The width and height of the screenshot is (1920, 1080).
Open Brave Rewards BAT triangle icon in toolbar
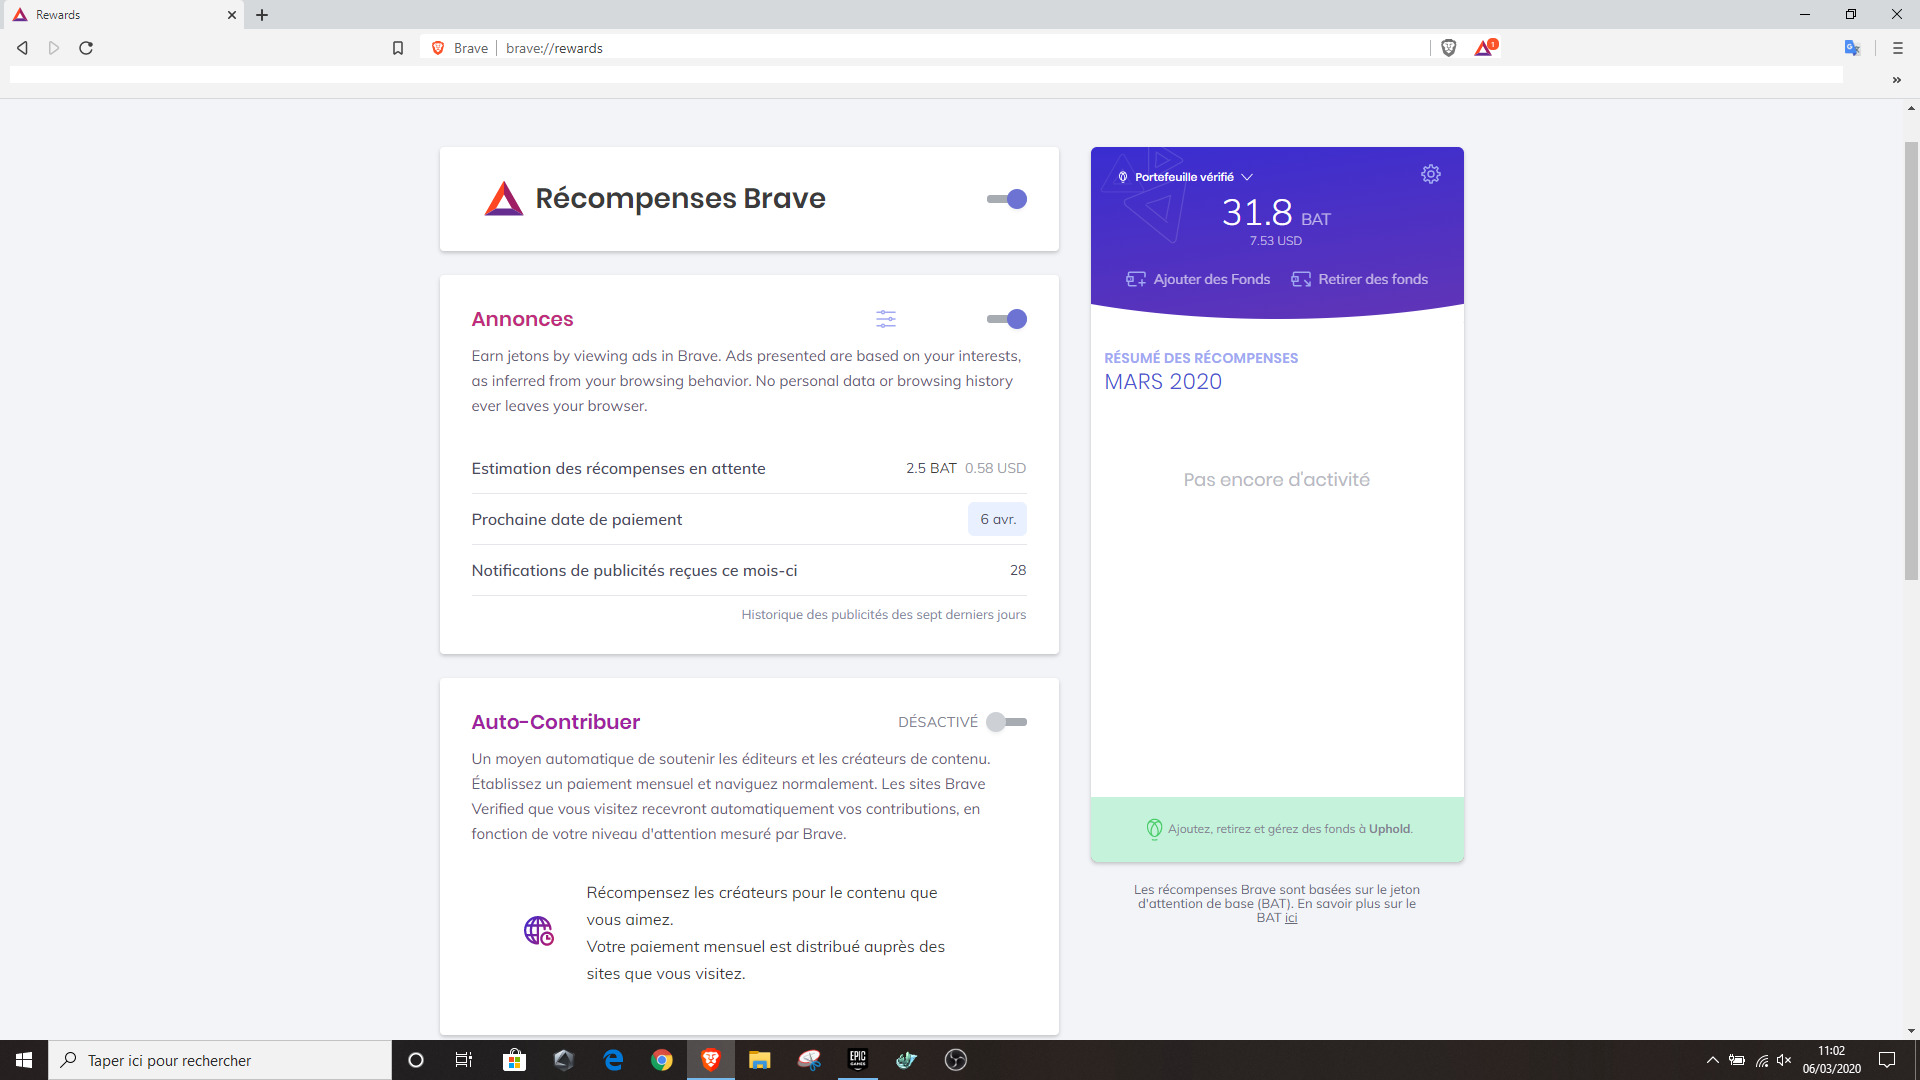pos(1484,48)
